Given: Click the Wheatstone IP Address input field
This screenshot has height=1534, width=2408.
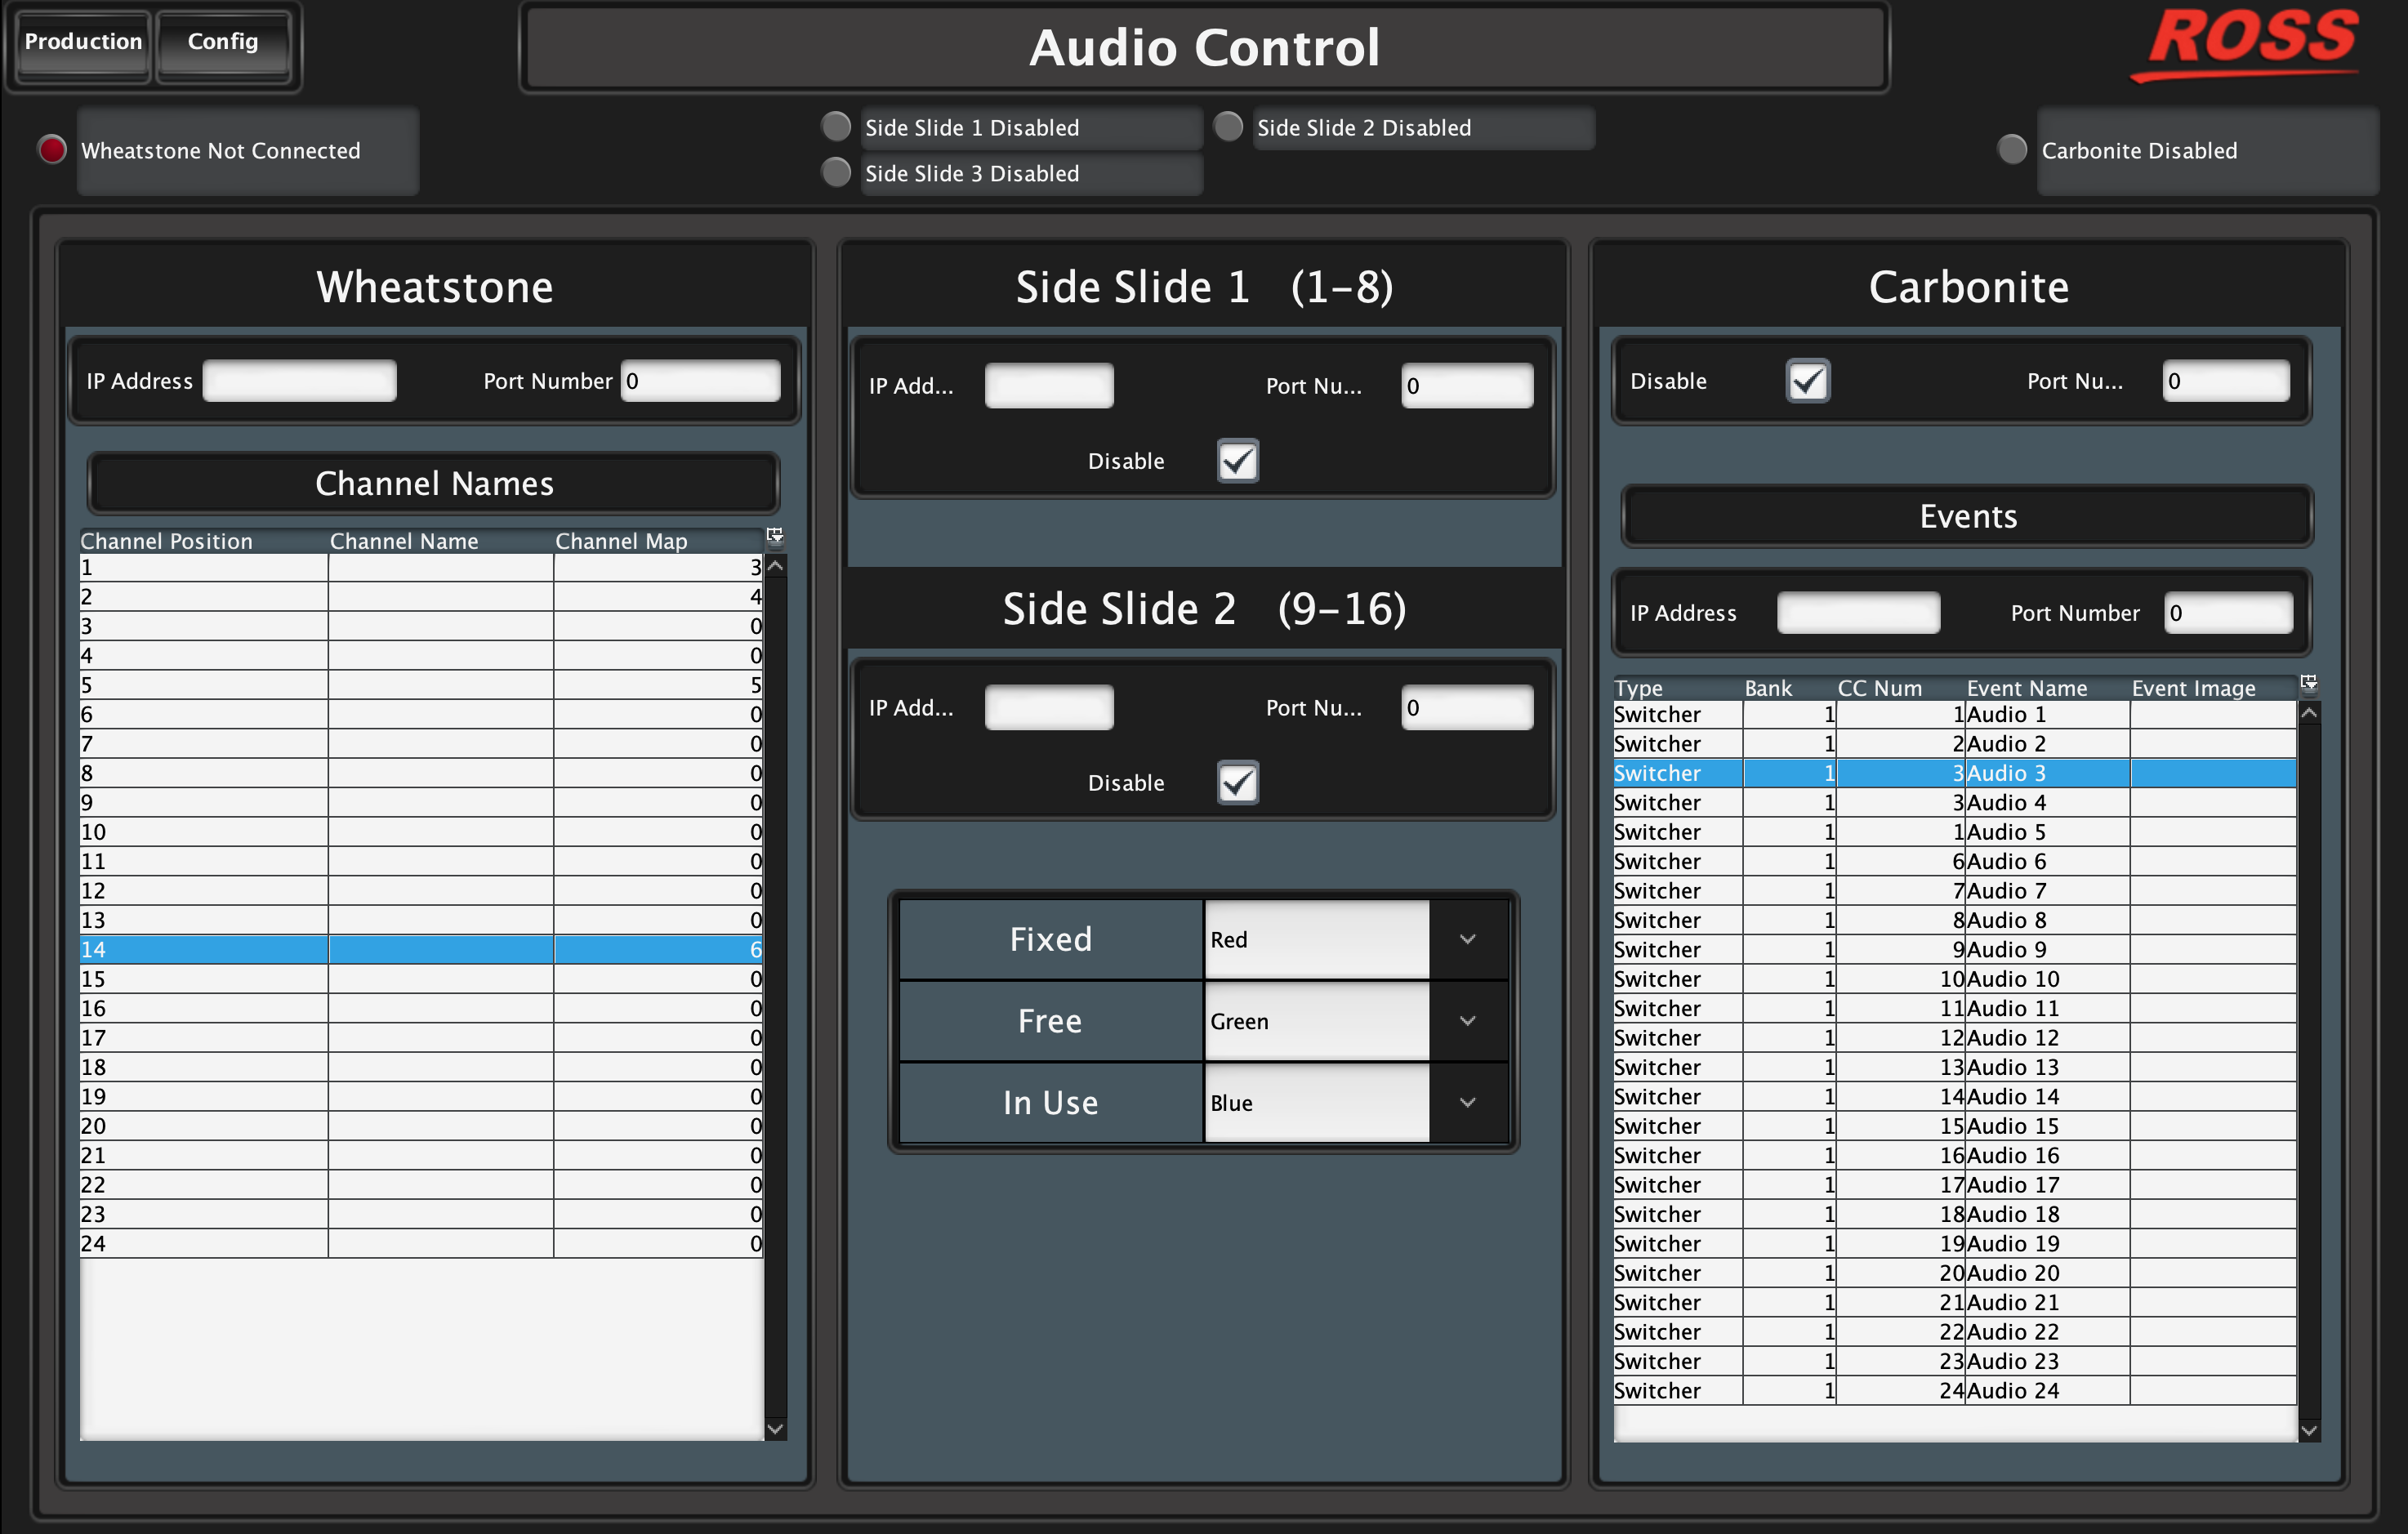Looking at the screenshot, I should [299, 381].
